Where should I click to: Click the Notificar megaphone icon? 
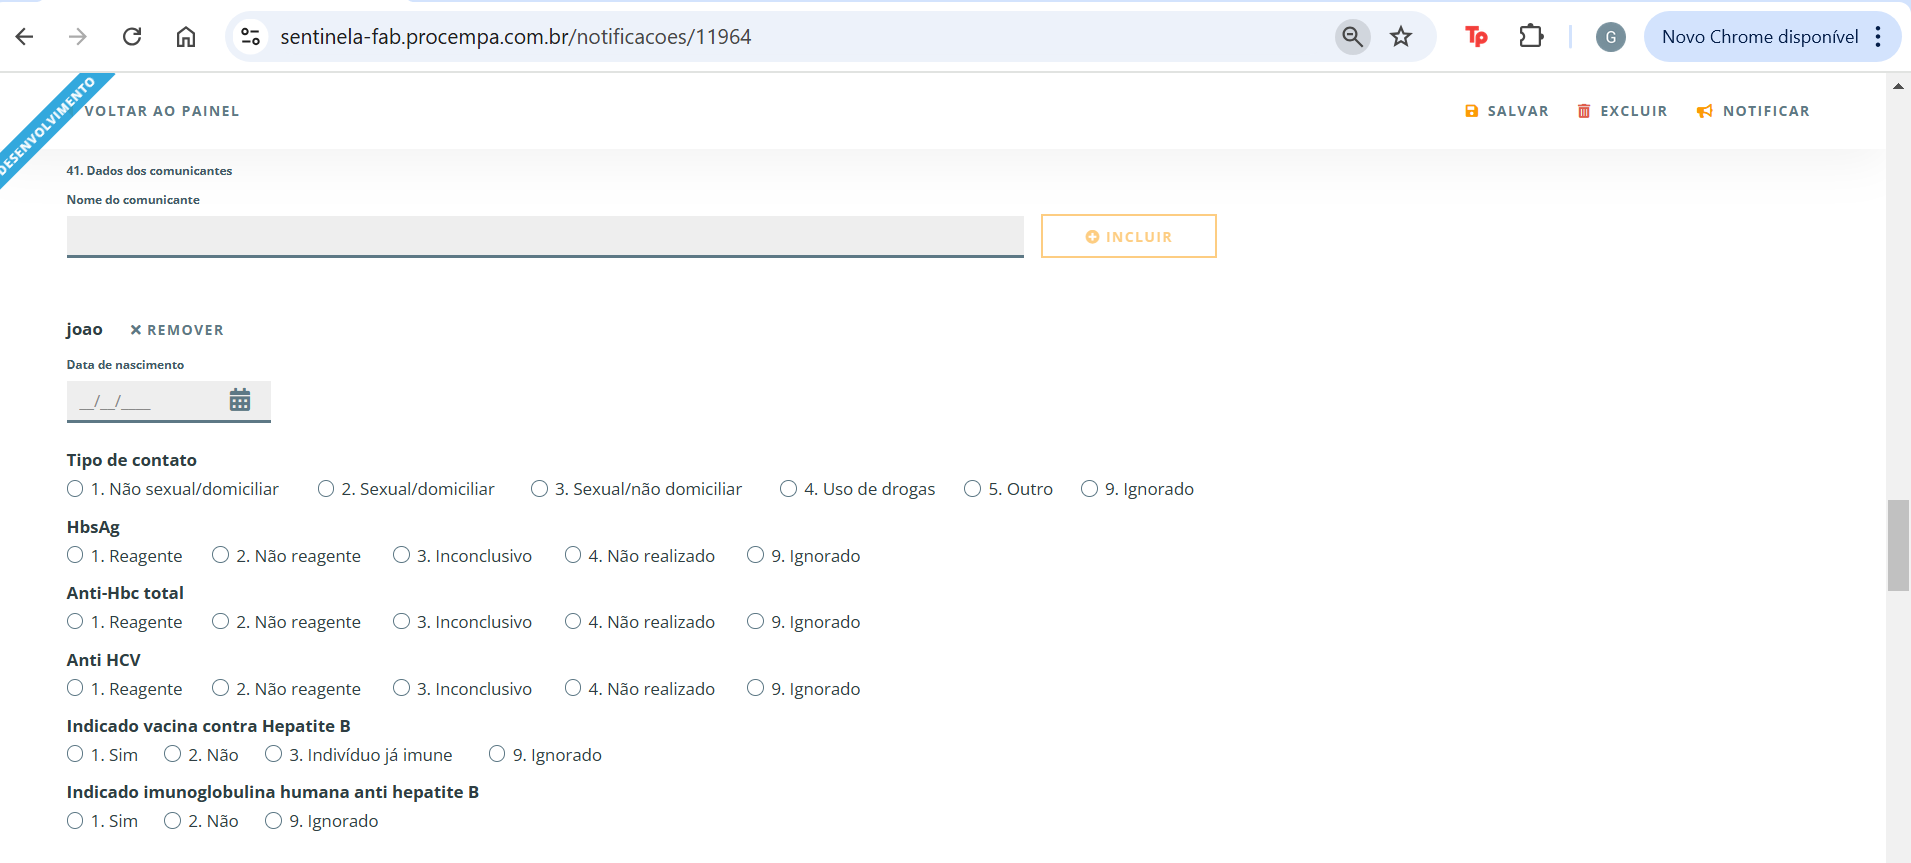(1705, 111)
